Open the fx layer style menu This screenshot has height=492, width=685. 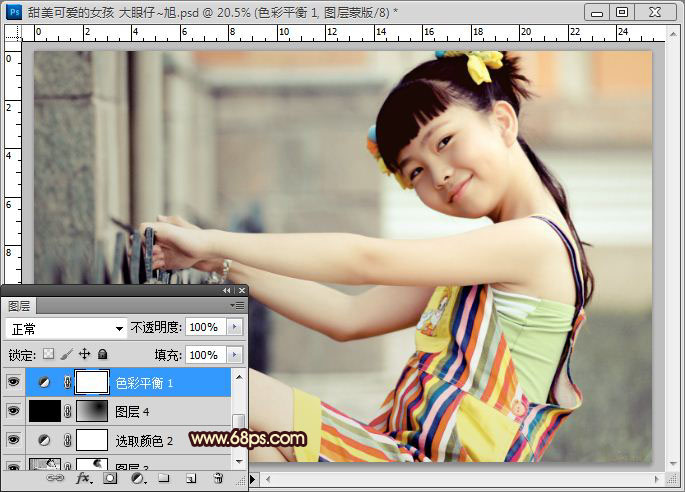[x=84, y=479]
